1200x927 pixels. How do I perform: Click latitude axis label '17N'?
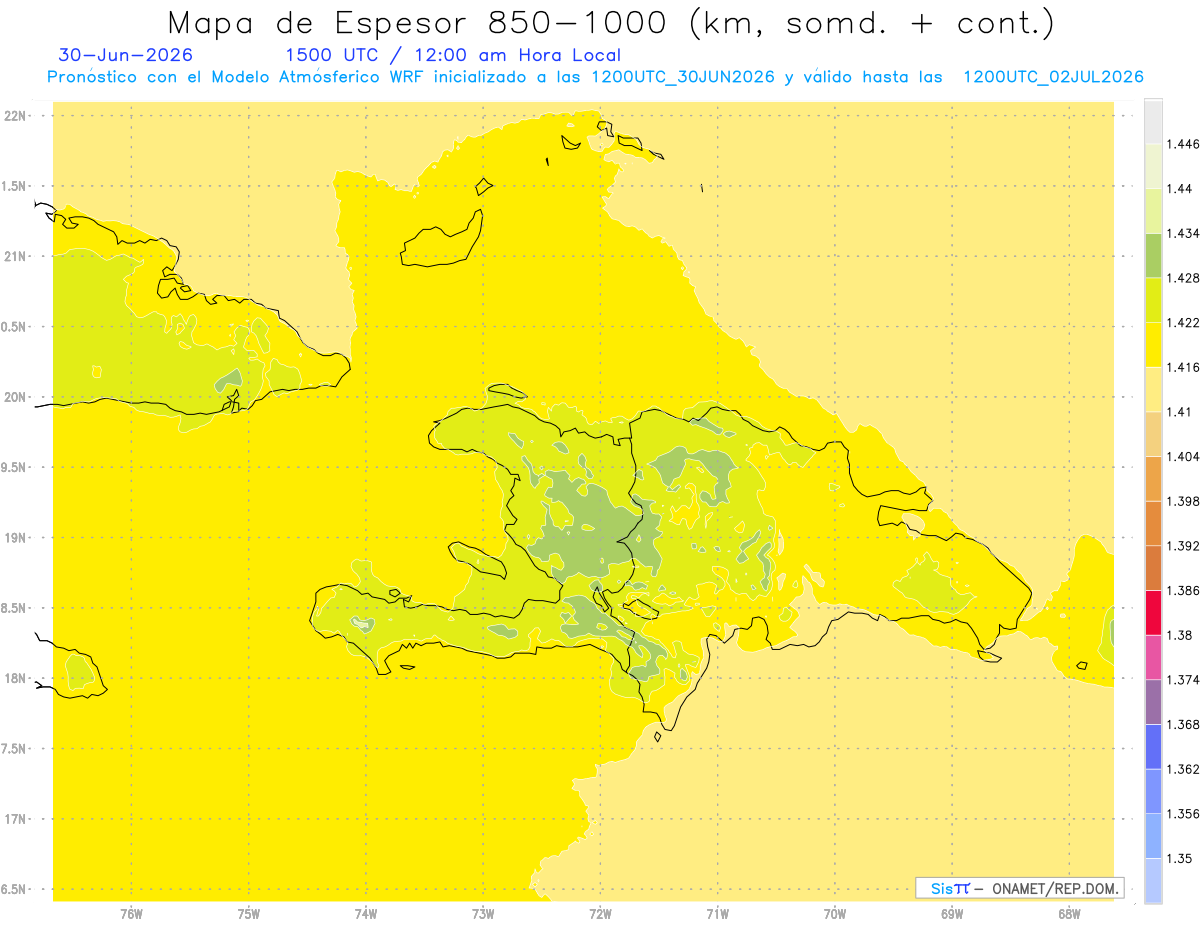coord(15,819)
